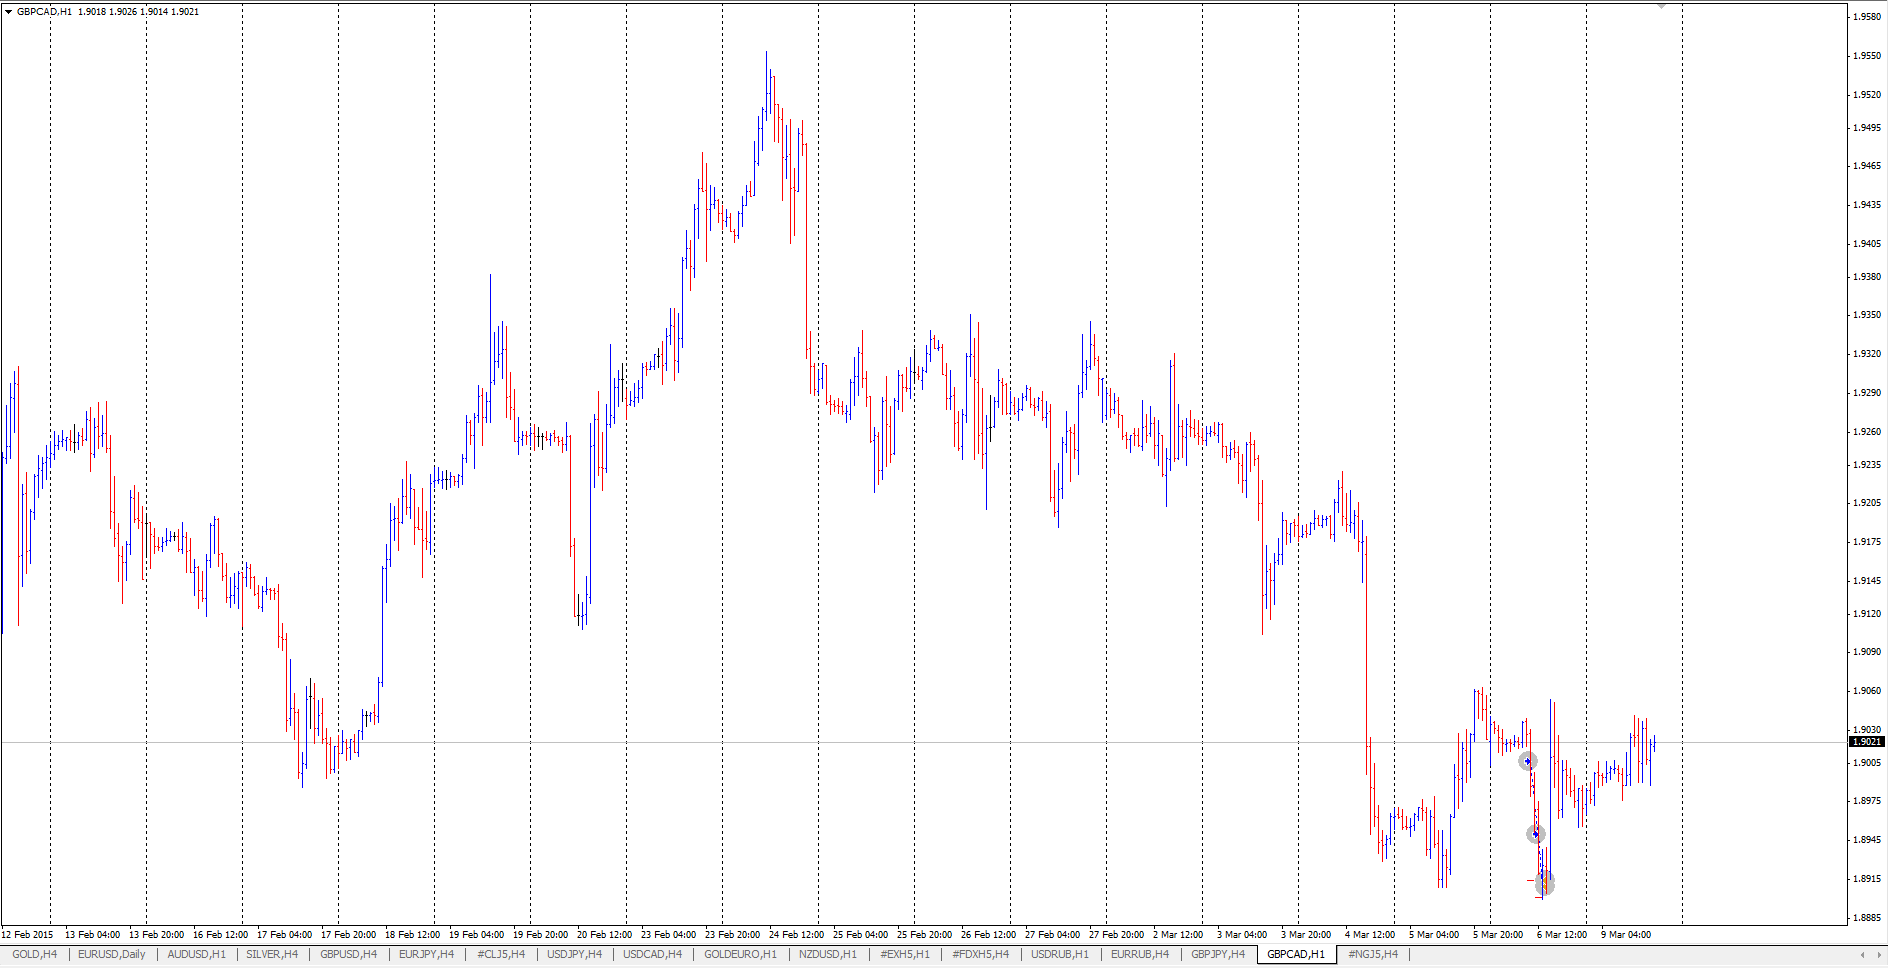Select the EURRUB,H4 tab

tap(1140, 954)
